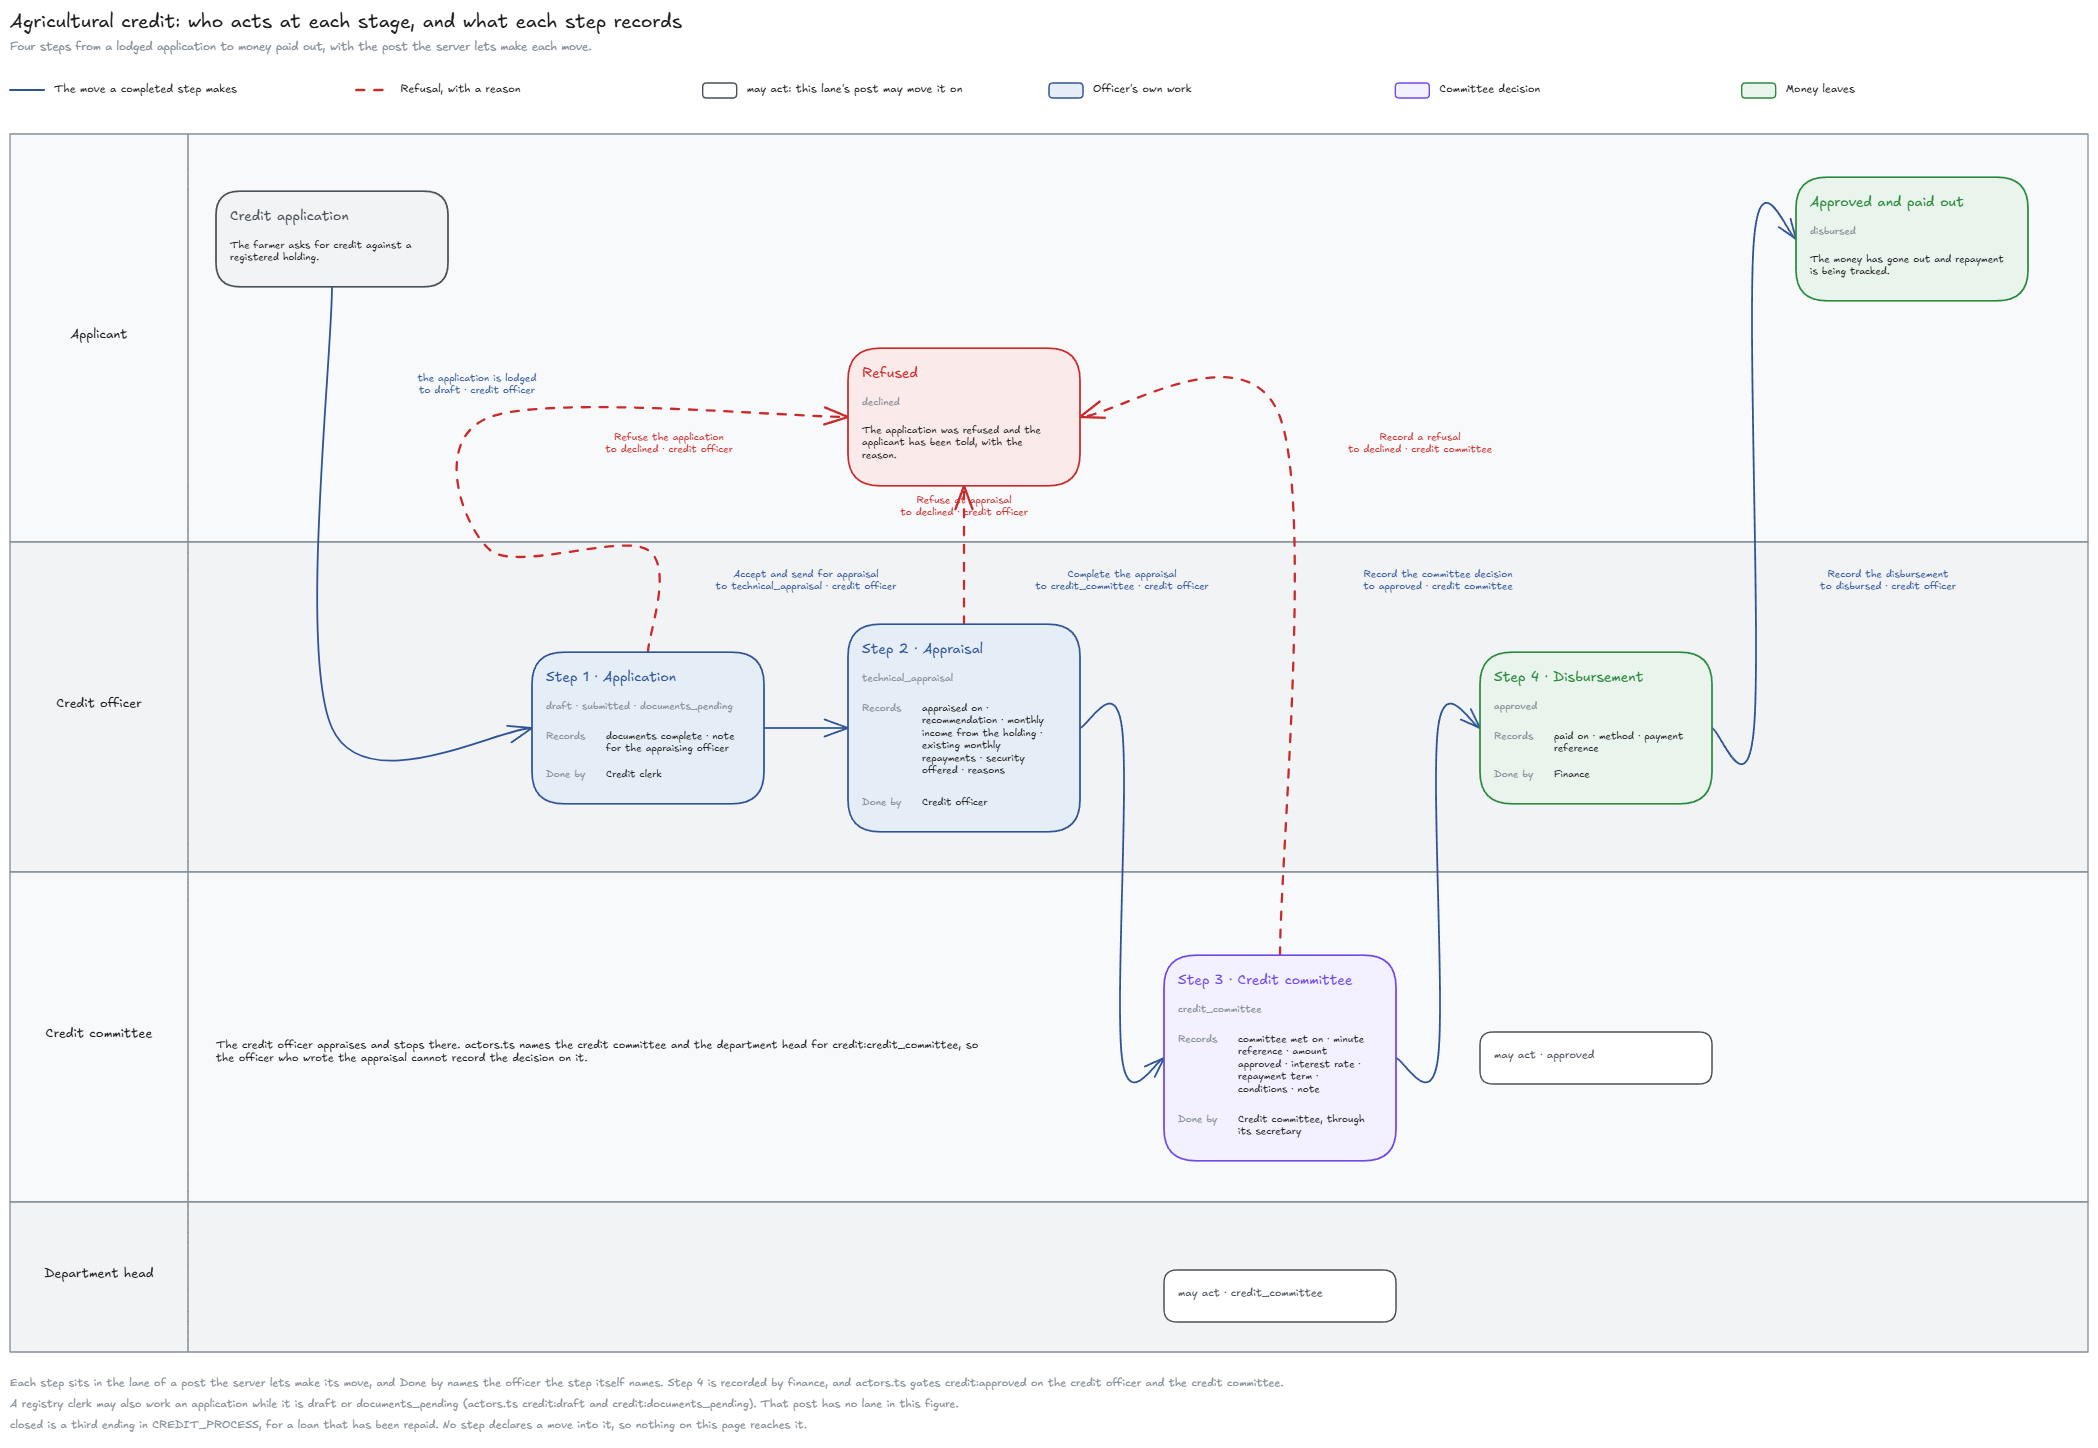
Task: Click the 'may act' legend box
Action: (720, 90)
